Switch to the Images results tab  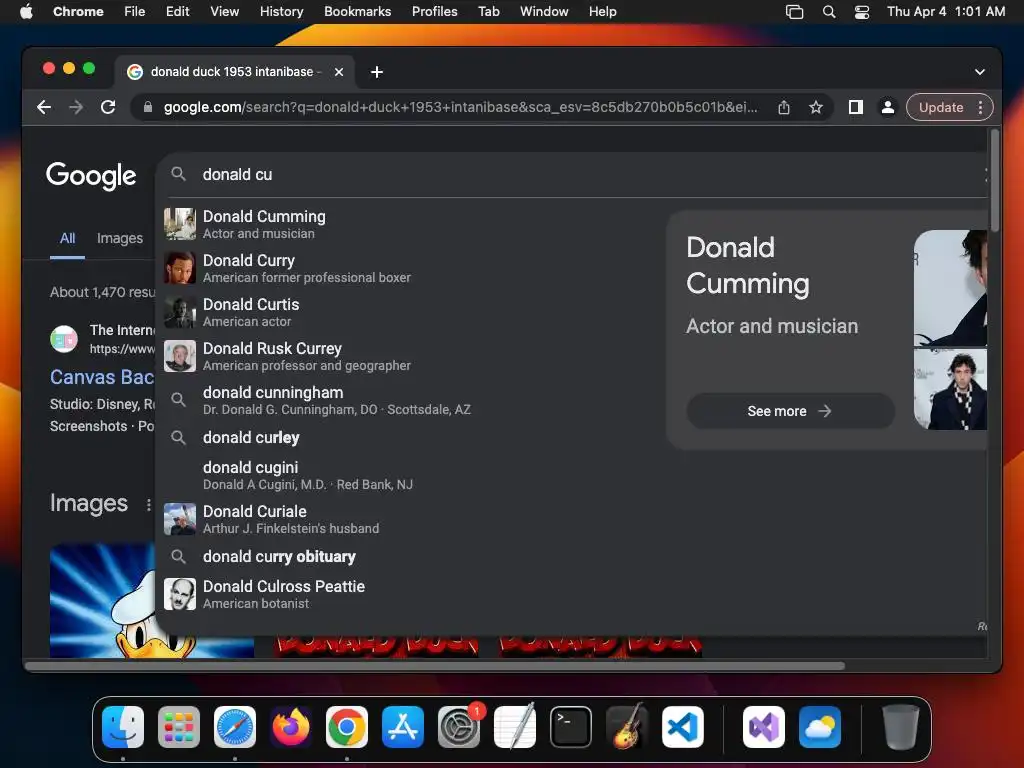(120, 238)
